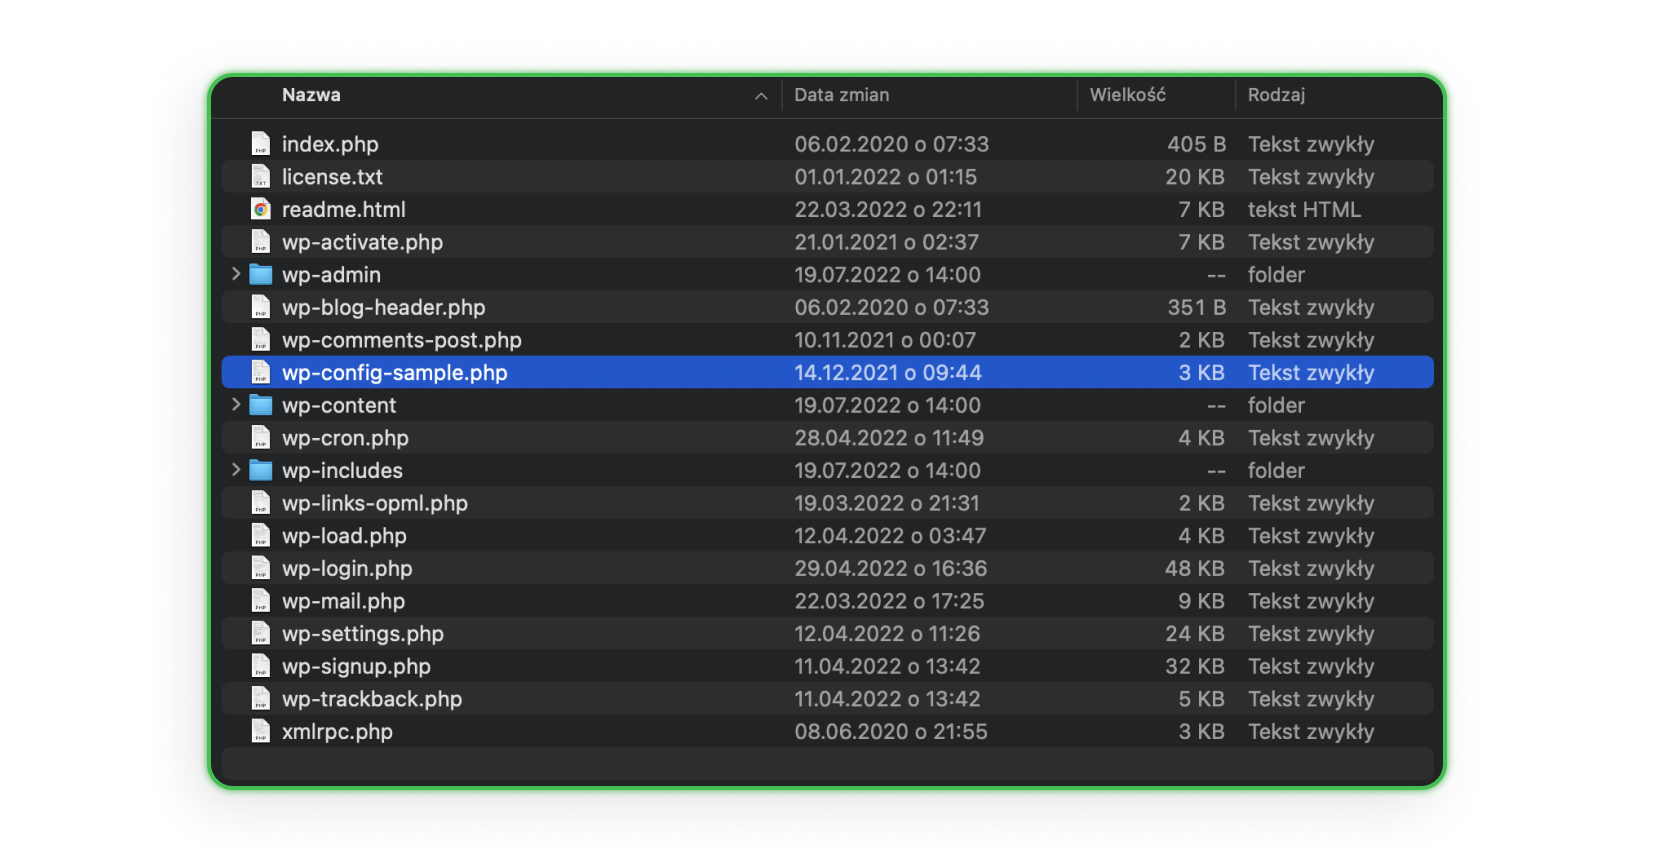This screenshot has width=1655, height=863.
Task: Select the wp-login.php file name
Action: pos(347,568)
